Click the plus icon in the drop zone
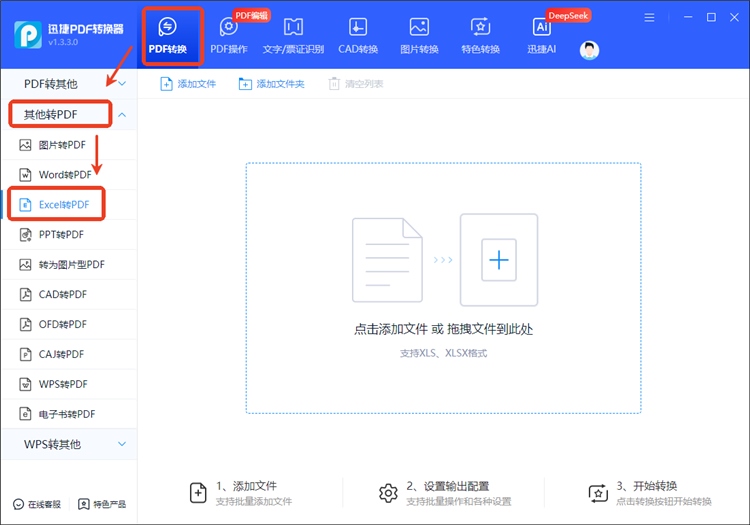The image size is (750, 525). click(x=499, y=260)
